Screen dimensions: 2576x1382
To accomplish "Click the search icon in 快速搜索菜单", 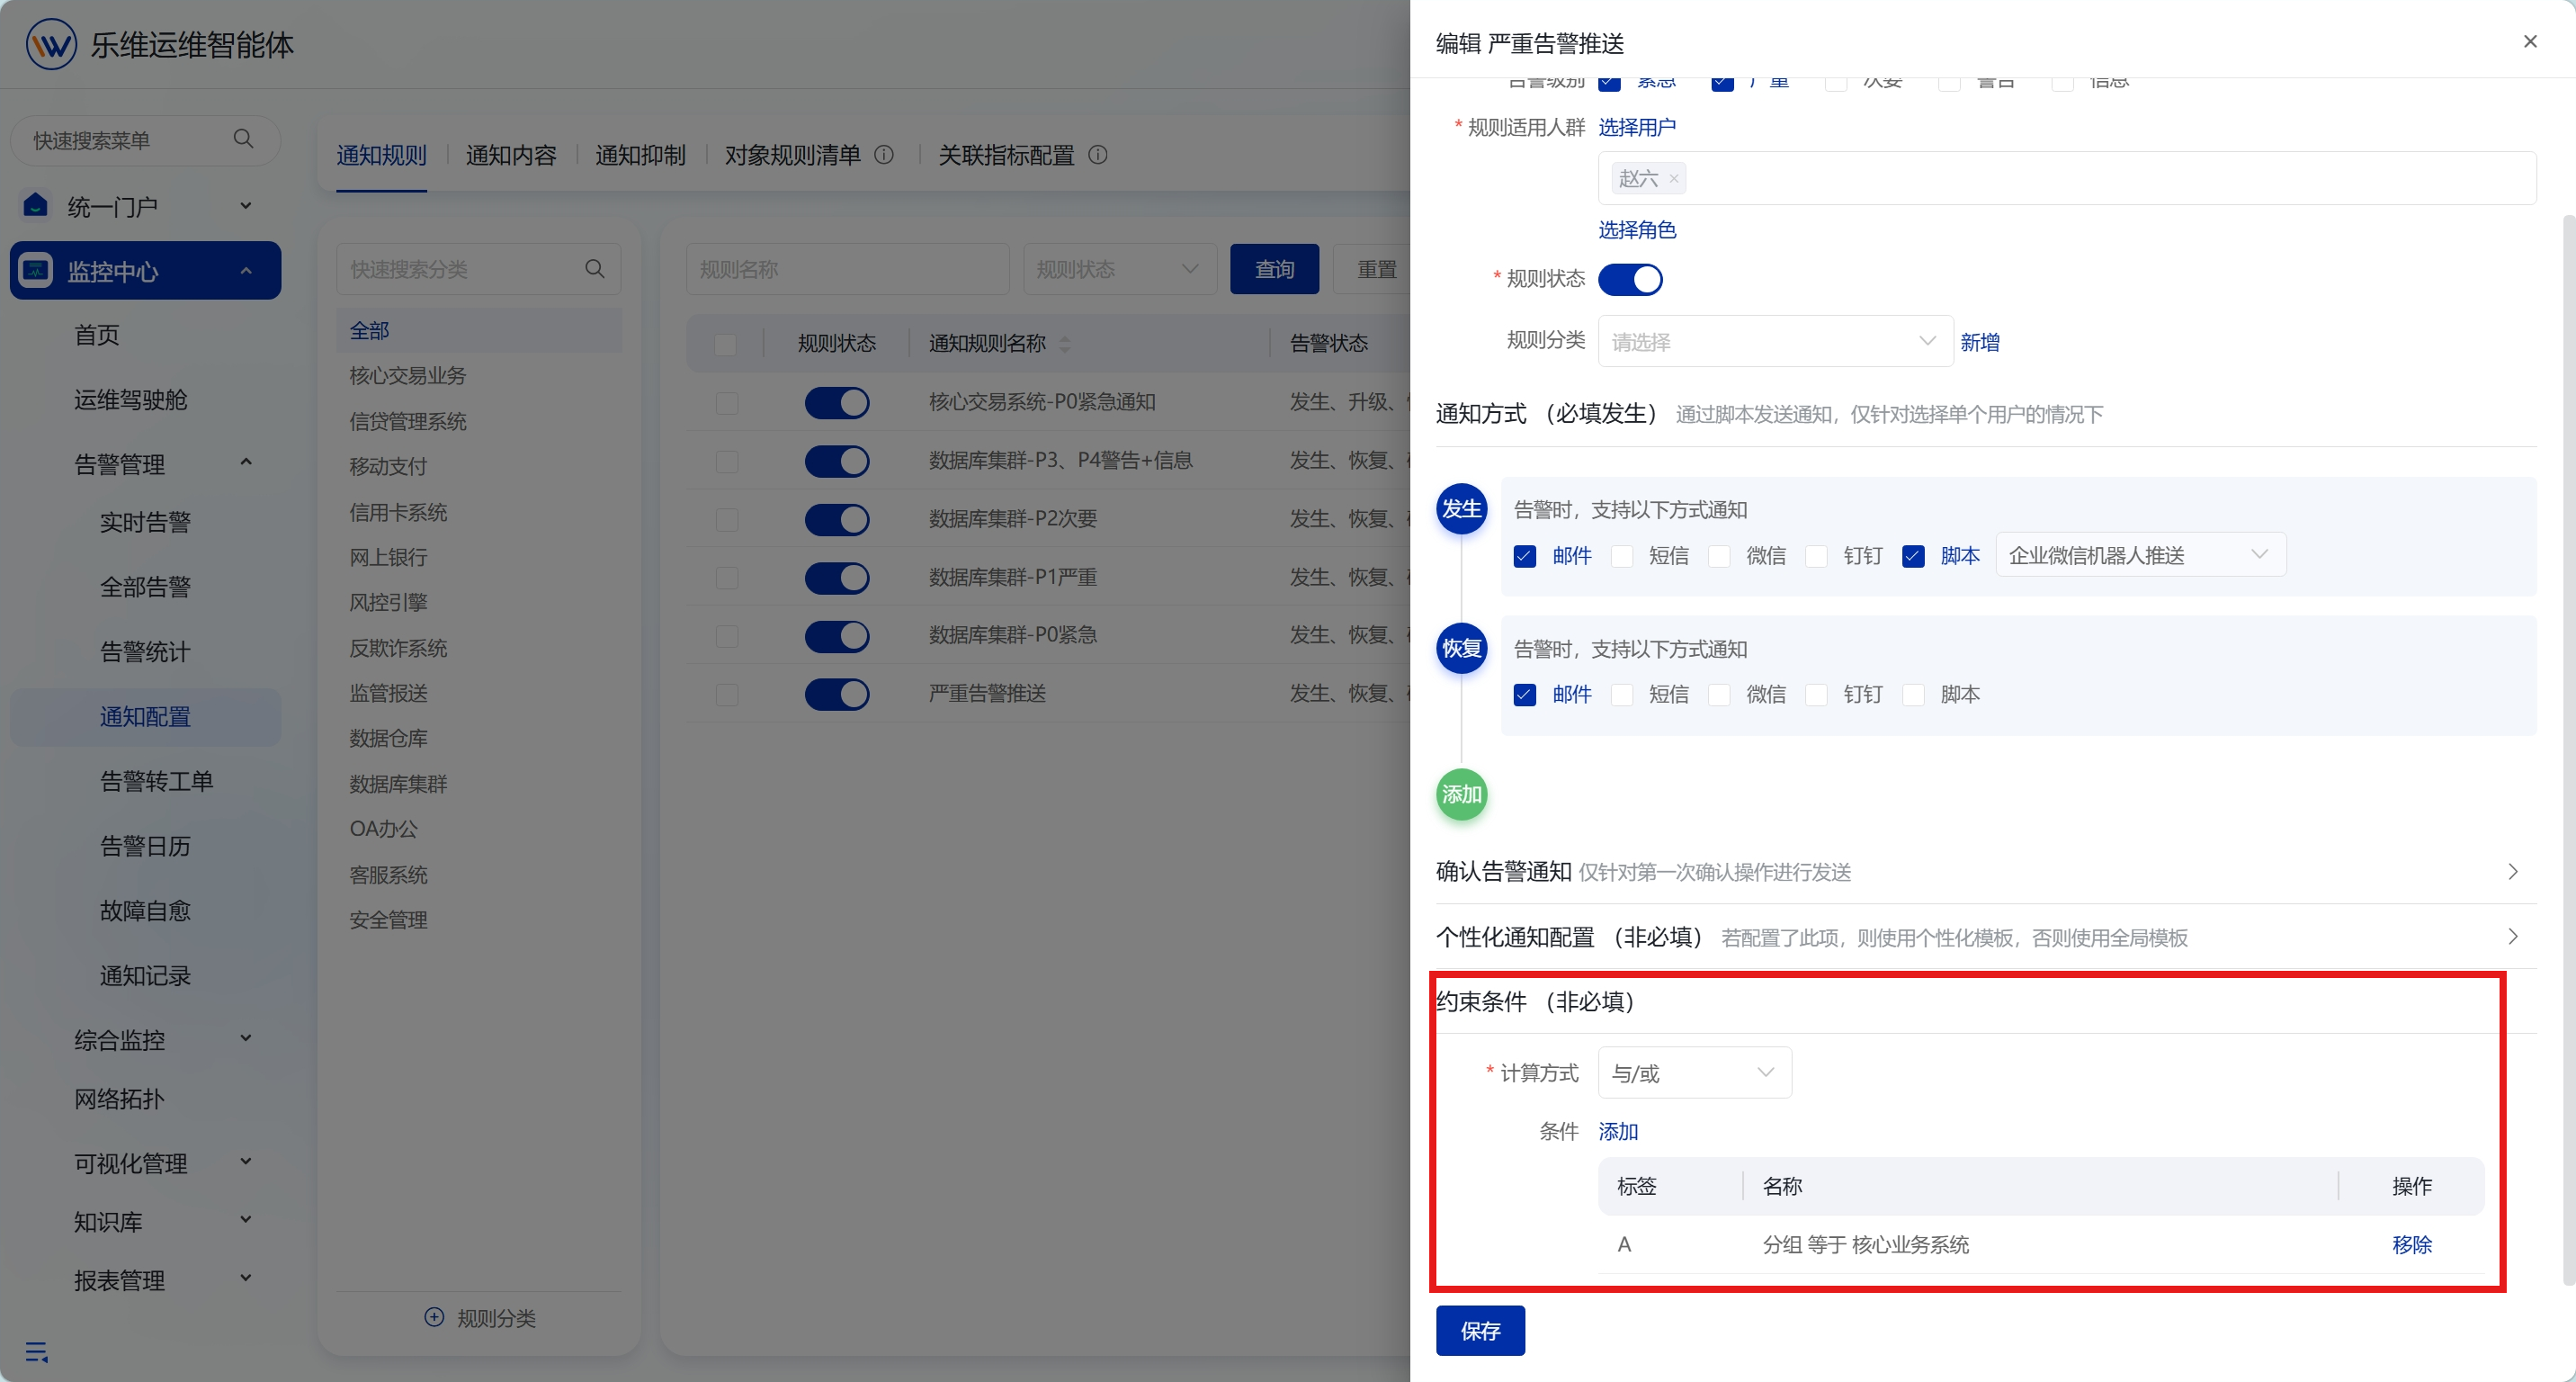I will pyautogui.click(x=243, y=139).
